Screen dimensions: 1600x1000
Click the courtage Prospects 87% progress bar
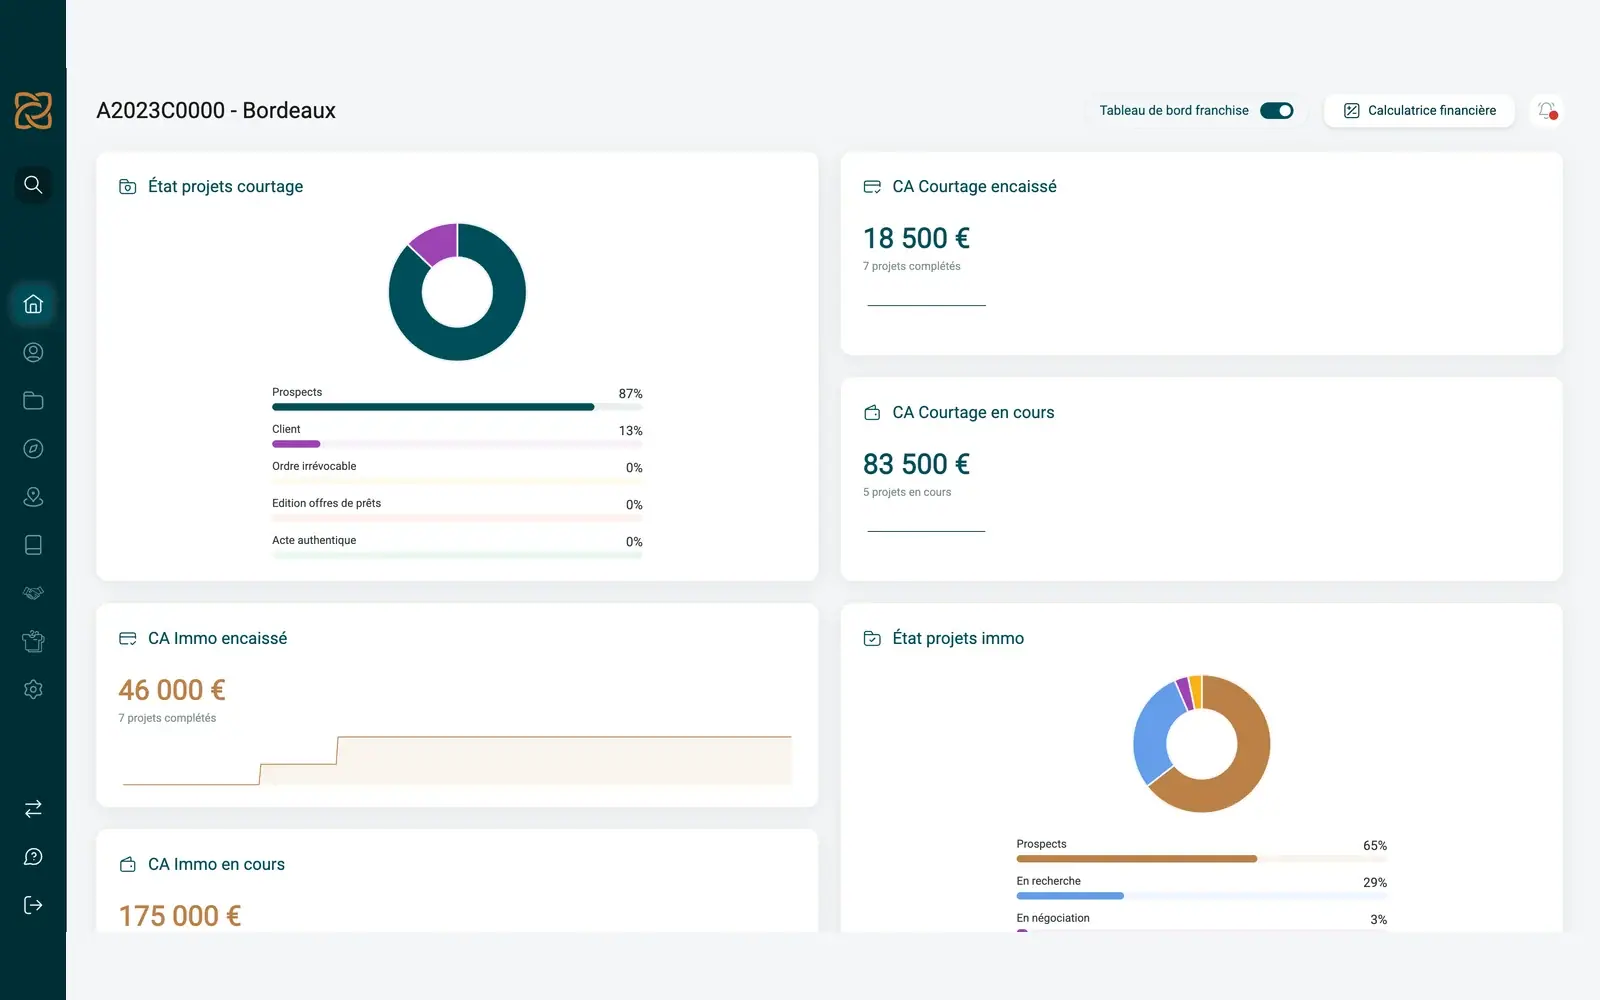coord(457,407)
